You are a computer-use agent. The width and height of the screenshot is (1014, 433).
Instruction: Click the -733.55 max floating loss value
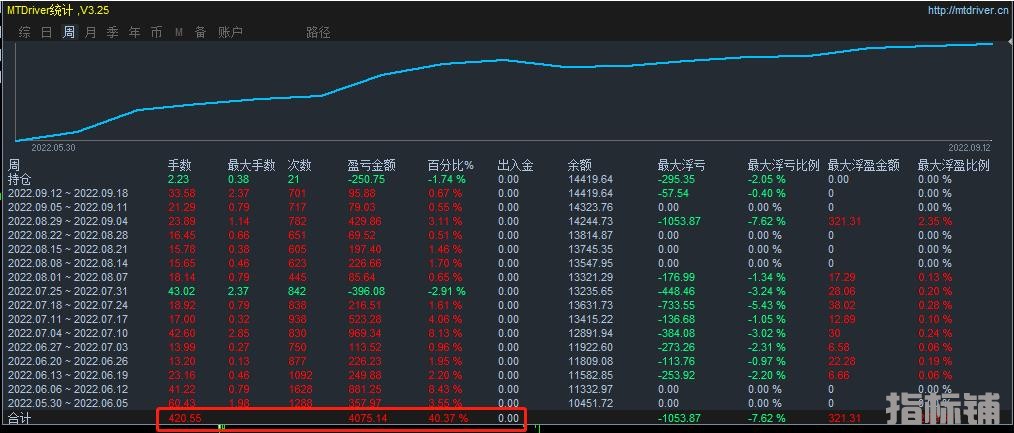(x=676, y=305)
